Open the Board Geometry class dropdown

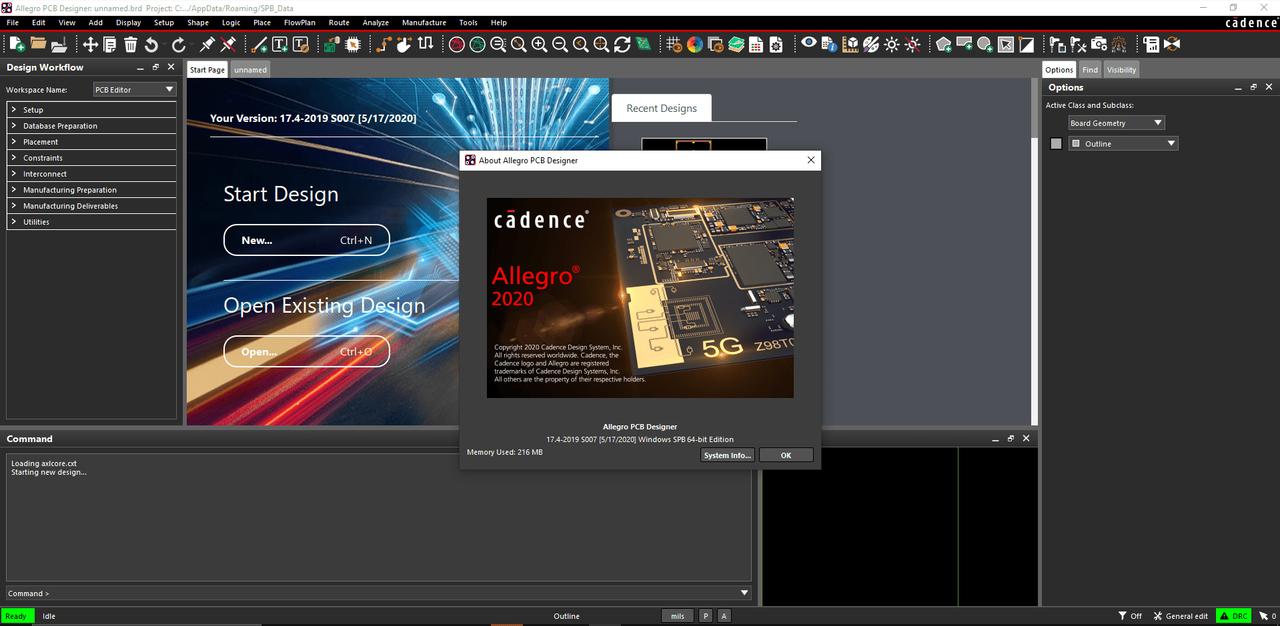(1116, 123)
